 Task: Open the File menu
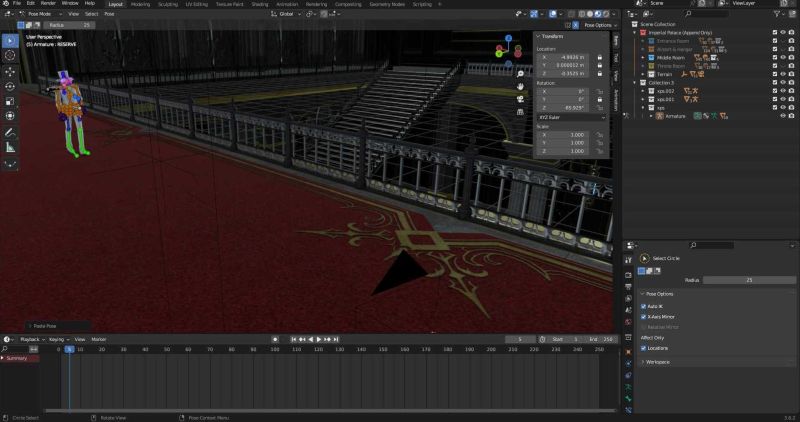point(17,4)
